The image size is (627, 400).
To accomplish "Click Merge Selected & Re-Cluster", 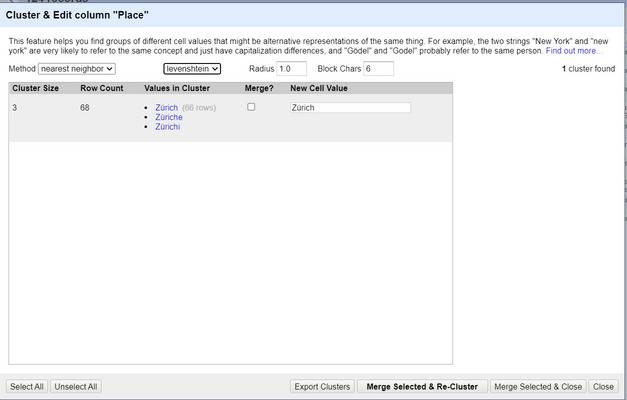I will (x=421, y=386).
